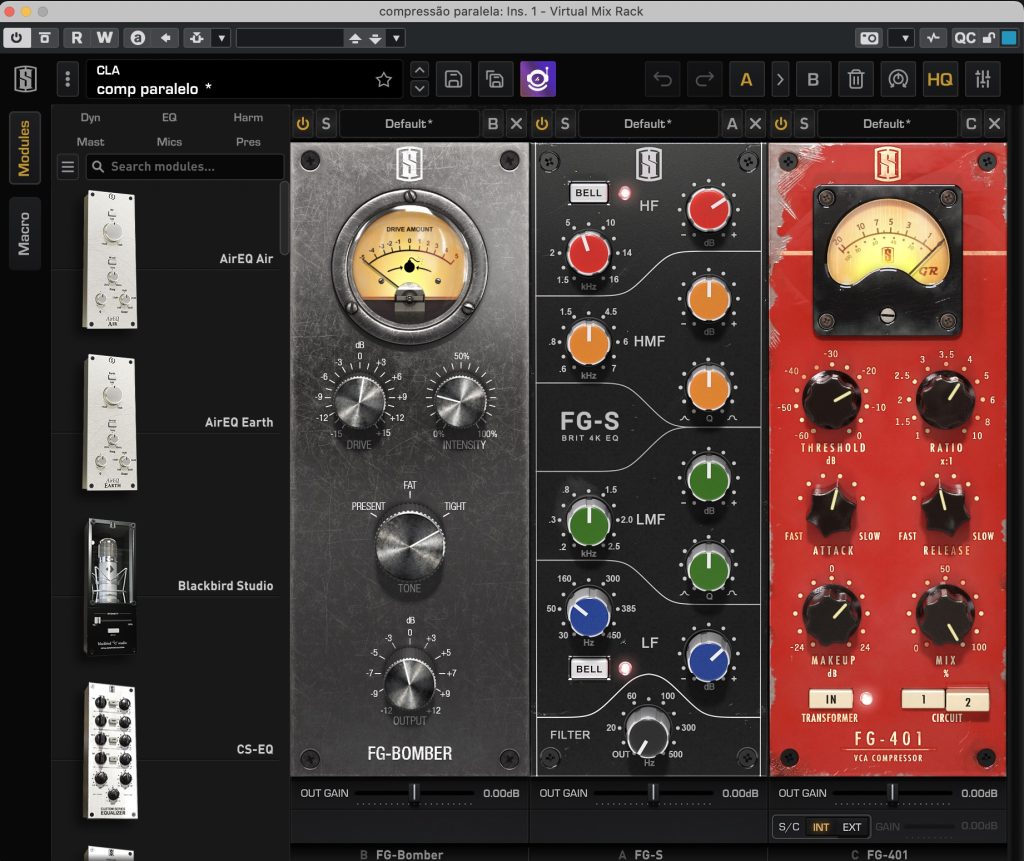Select circuit 1 on the FG-401
This screenshot has height=861, width=1024.
(922, 699)
